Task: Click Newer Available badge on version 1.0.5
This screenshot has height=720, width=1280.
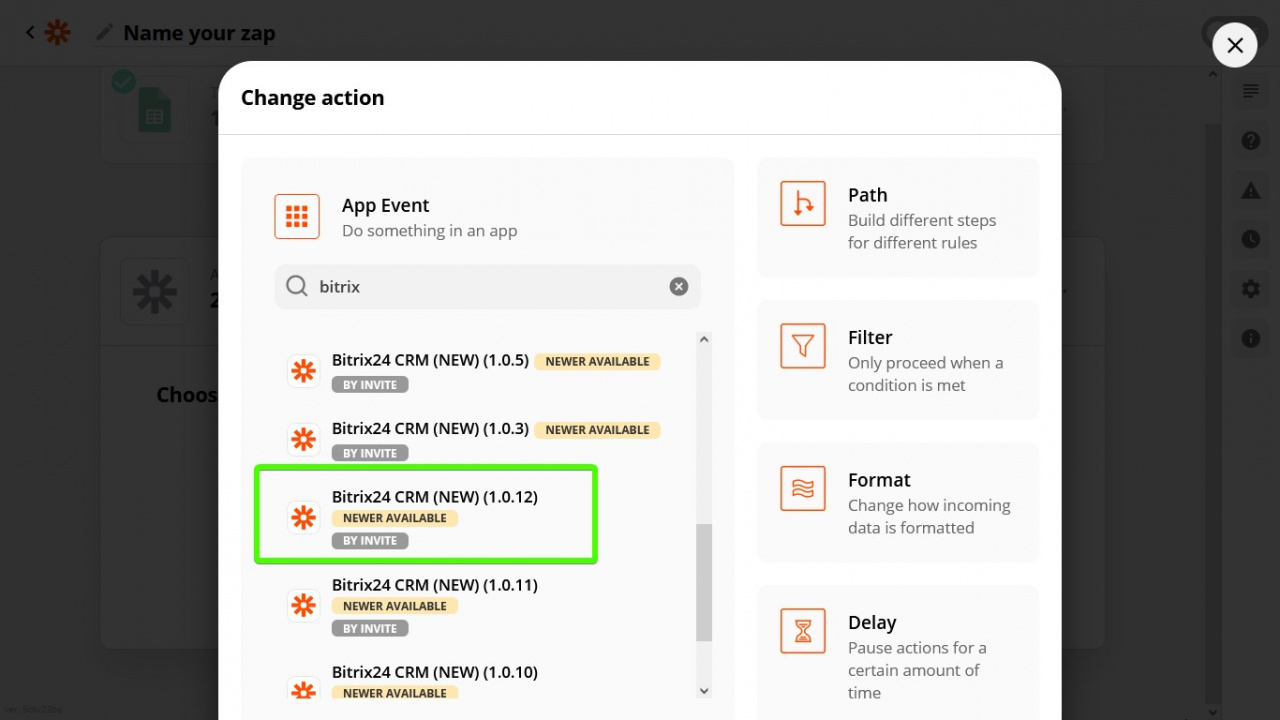Action: (x=597, y=362)
